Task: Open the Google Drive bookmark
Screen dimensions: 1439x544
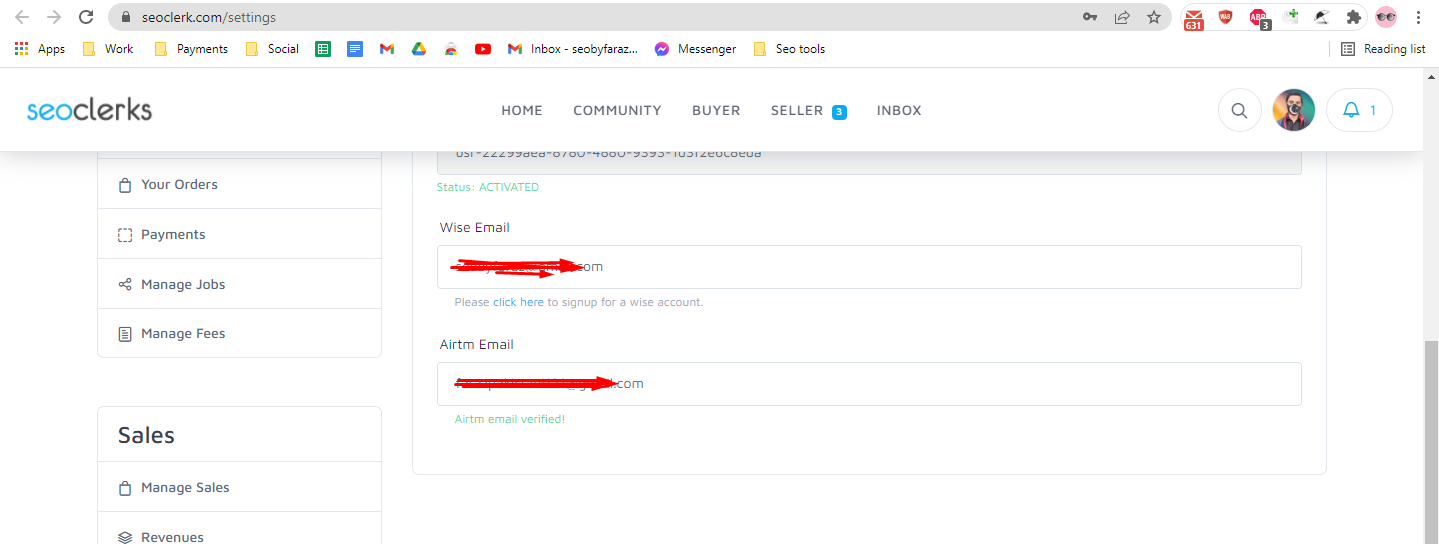Action: coord(419,49)
